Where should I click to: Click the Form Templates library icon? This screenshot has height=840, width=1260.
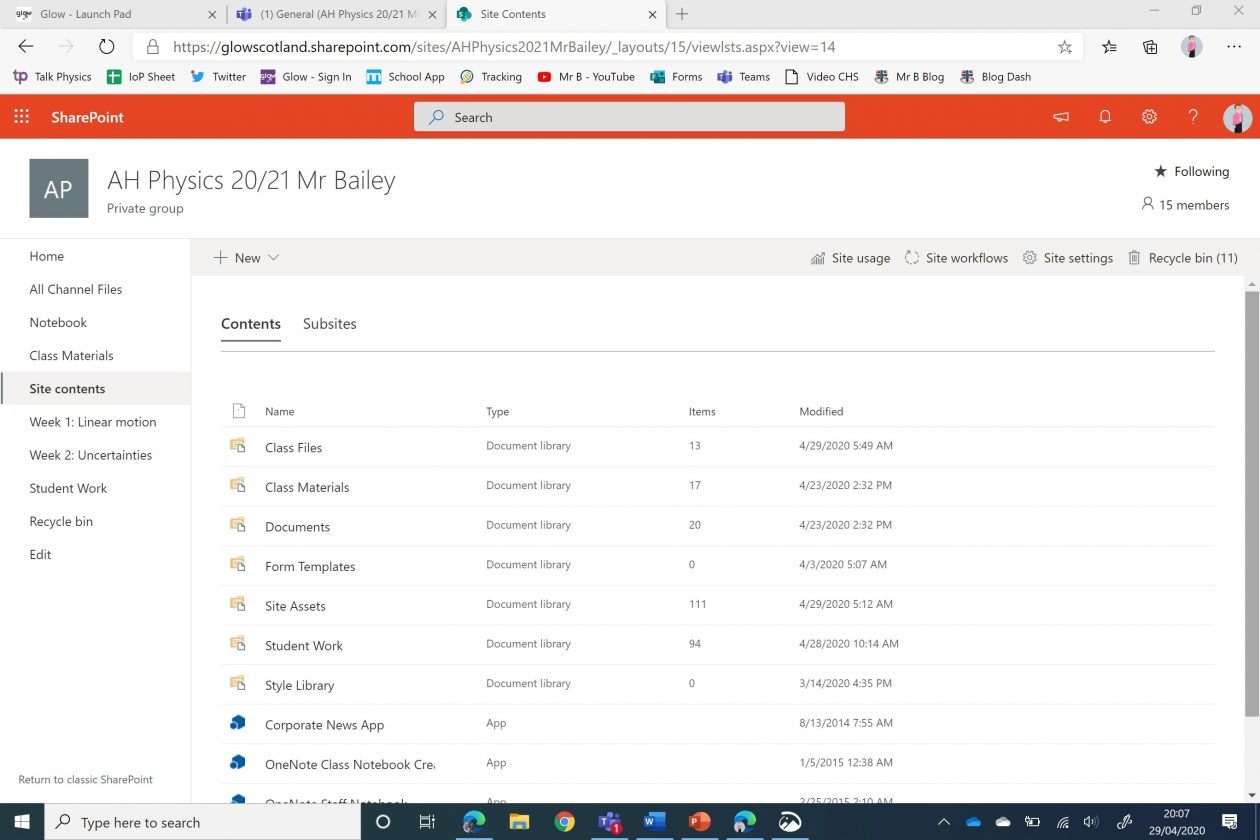[x=238, y=565]
